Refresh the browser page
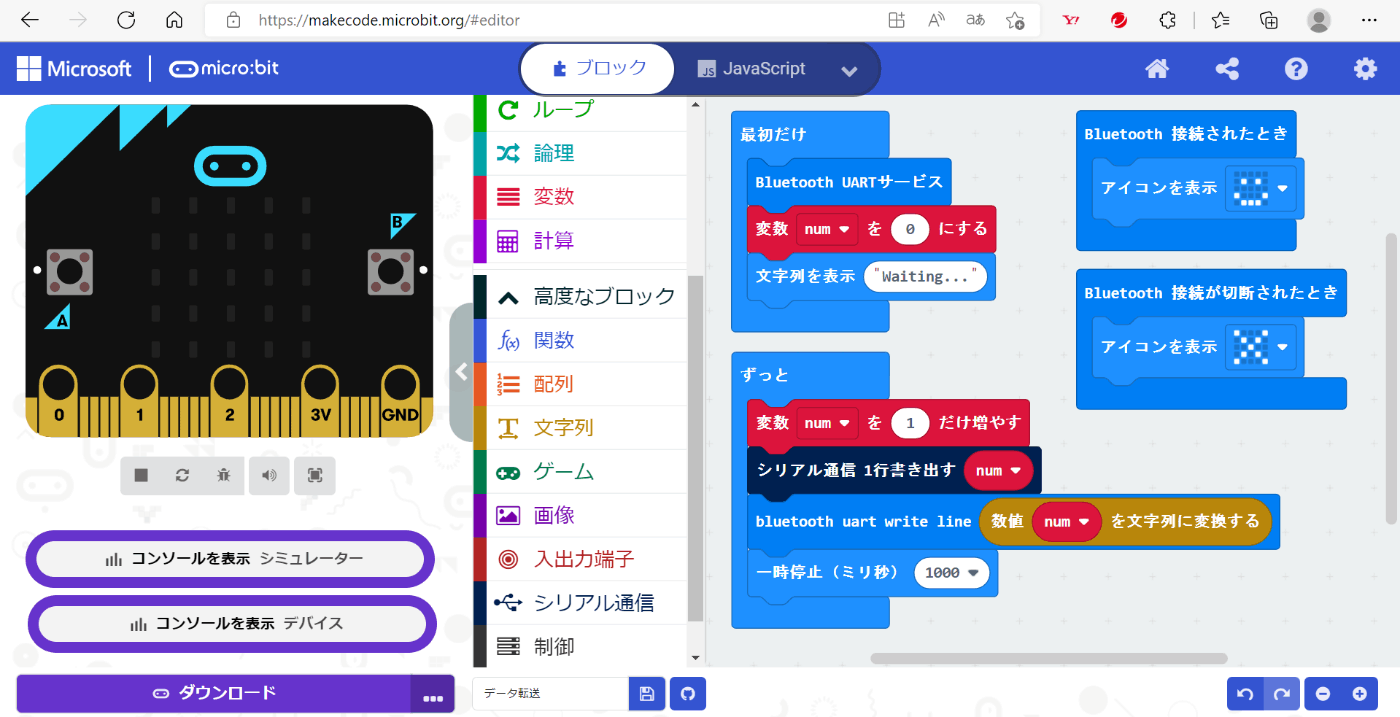The width and height of the screenshot is (1400, 717). tap(126, 20)
